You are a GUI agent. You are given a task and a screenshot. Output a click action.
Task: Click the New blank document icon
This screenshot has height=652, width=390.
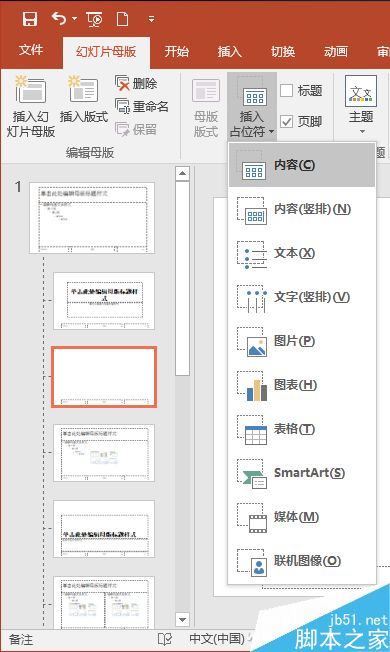[122, 19]
